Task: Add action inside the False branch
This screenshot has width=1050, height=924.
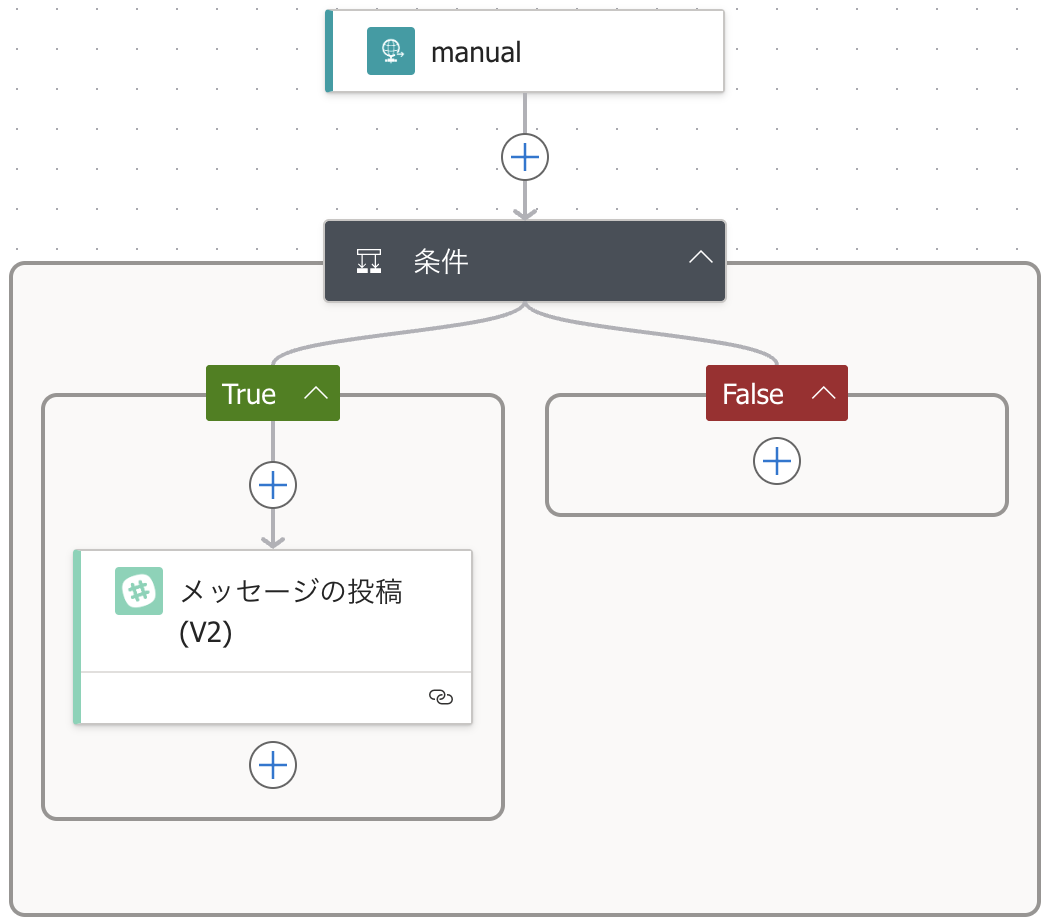Action: click(x=777, y=461)
